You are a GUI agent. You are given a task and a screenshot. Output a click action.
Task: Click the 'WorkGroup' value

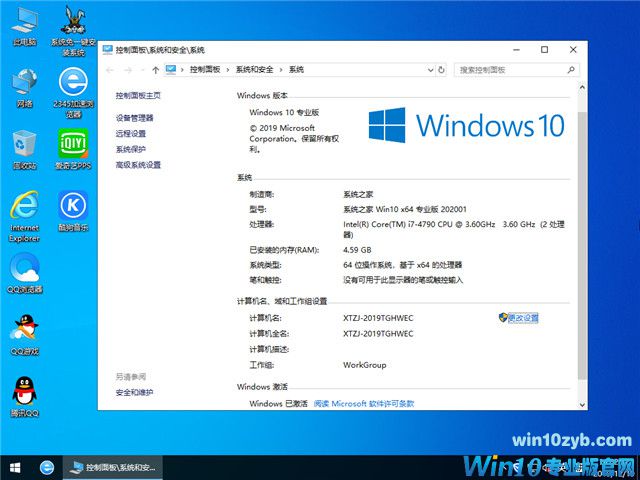364,365
